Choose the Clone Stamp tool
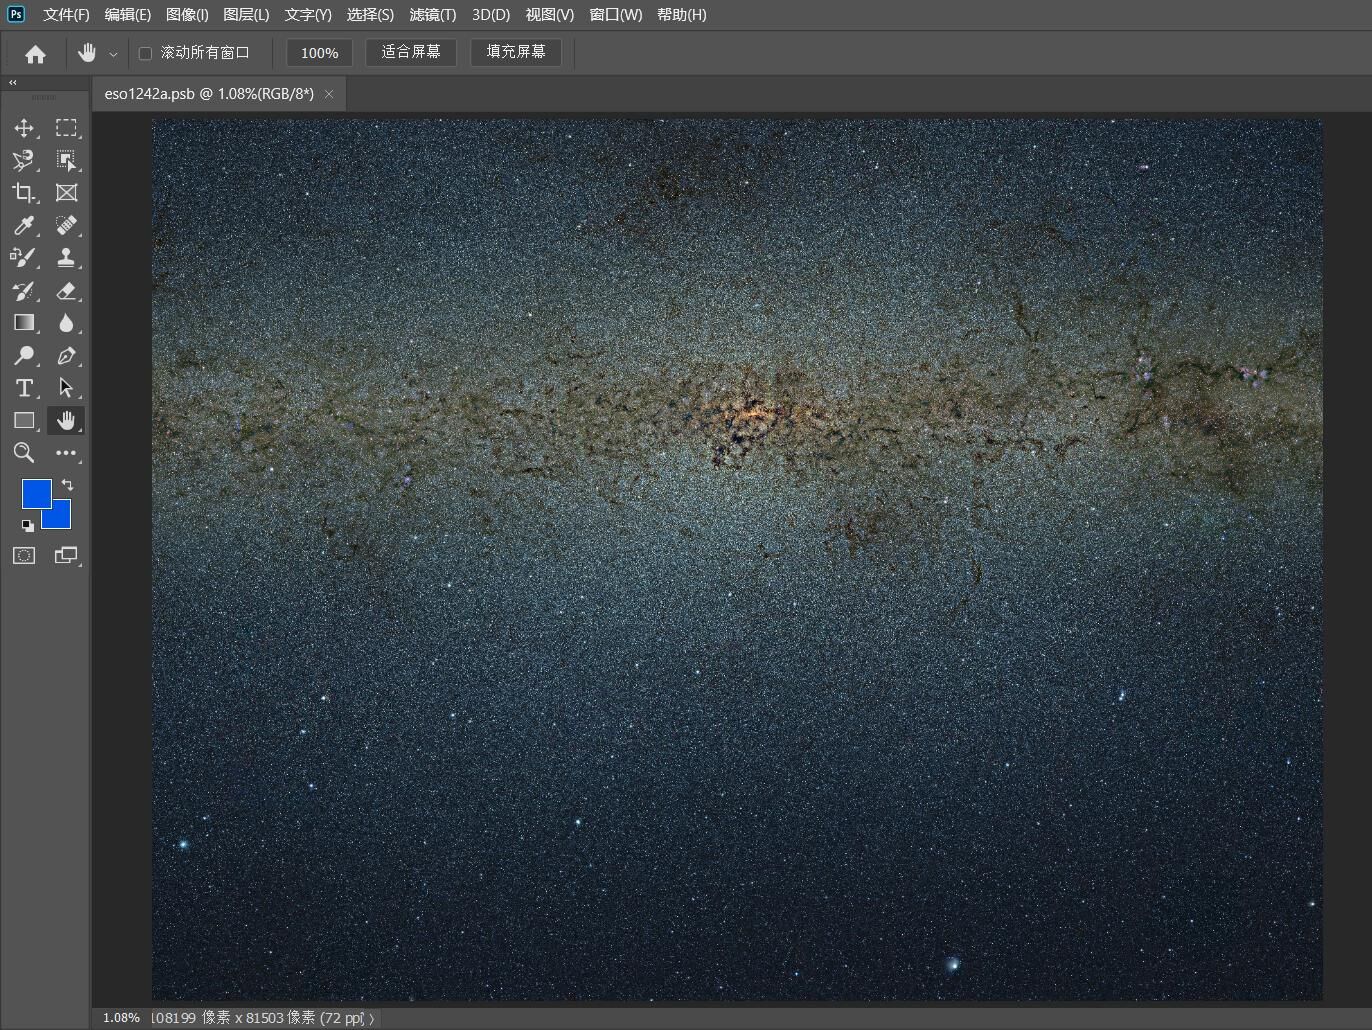 (x=66, y=258)
